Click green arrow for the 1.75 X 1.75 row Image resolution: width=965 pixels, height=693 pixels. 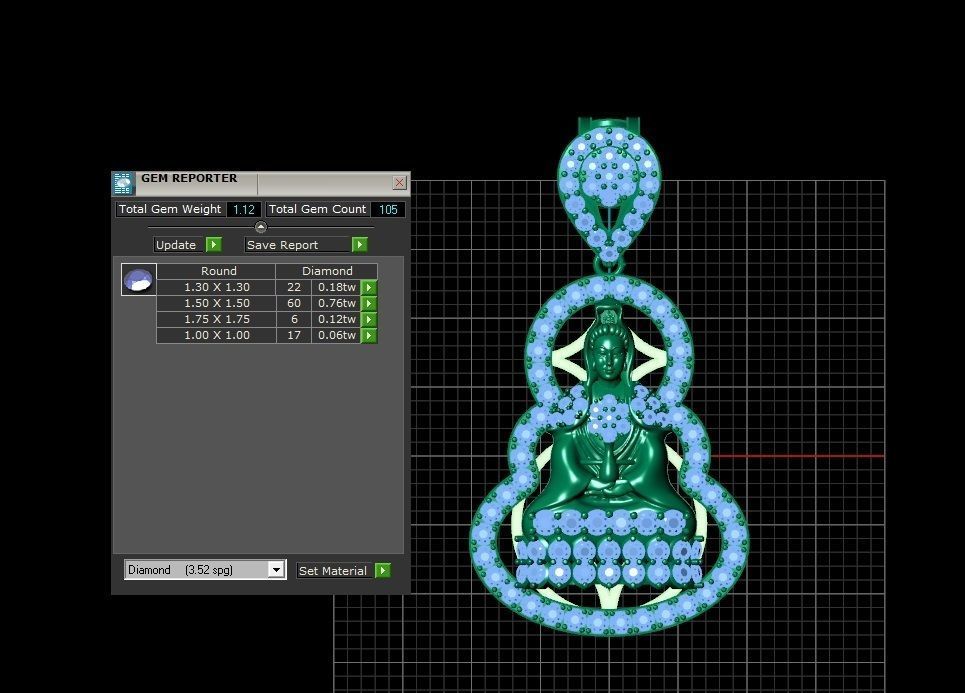(x=369, y=319)
